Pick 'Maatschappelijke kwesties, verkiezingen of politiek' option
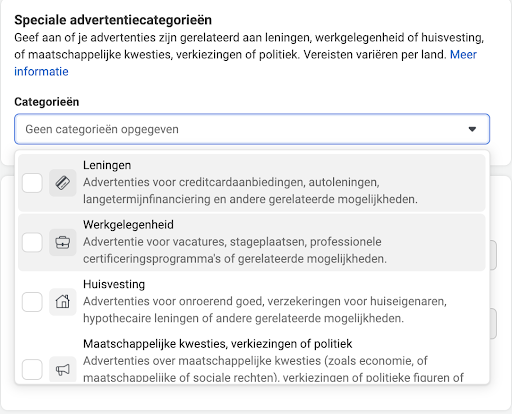The height and width of the screenshot is (414, 512). (218, 344)
